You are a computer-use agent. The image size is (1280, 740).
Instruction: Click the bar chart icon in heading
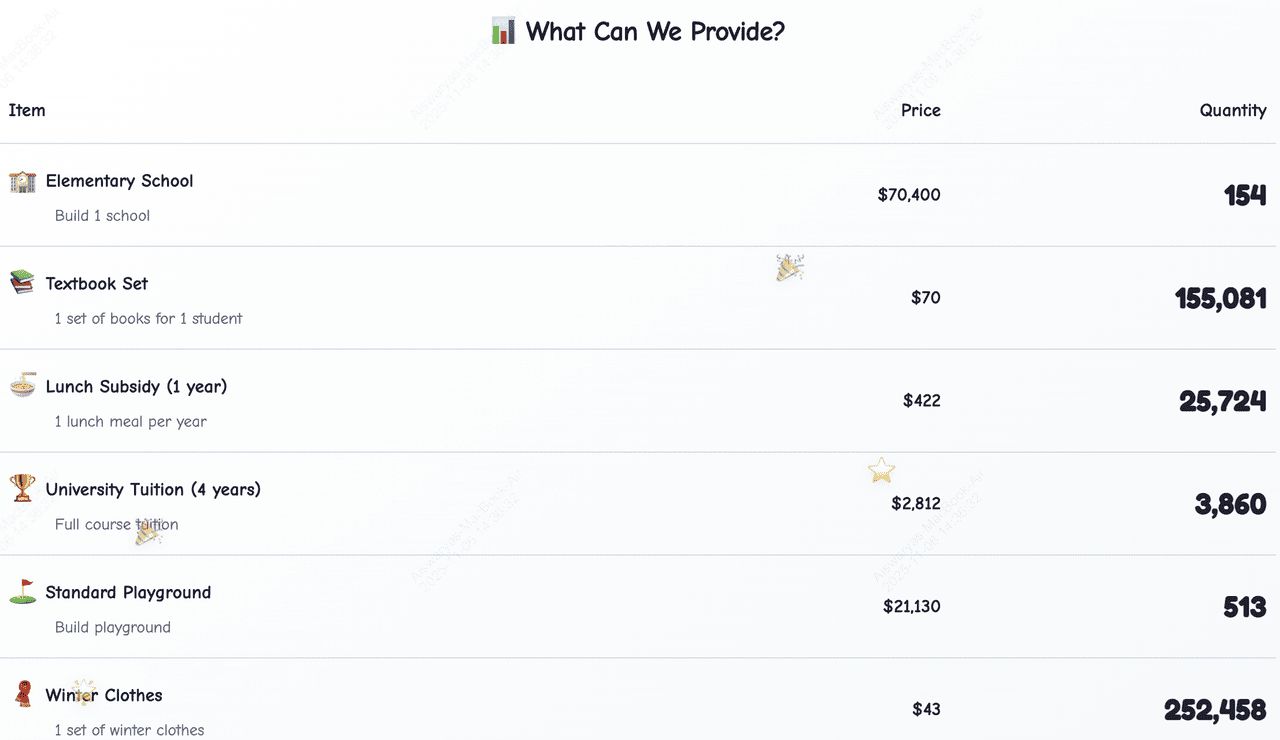pos(504,31)
